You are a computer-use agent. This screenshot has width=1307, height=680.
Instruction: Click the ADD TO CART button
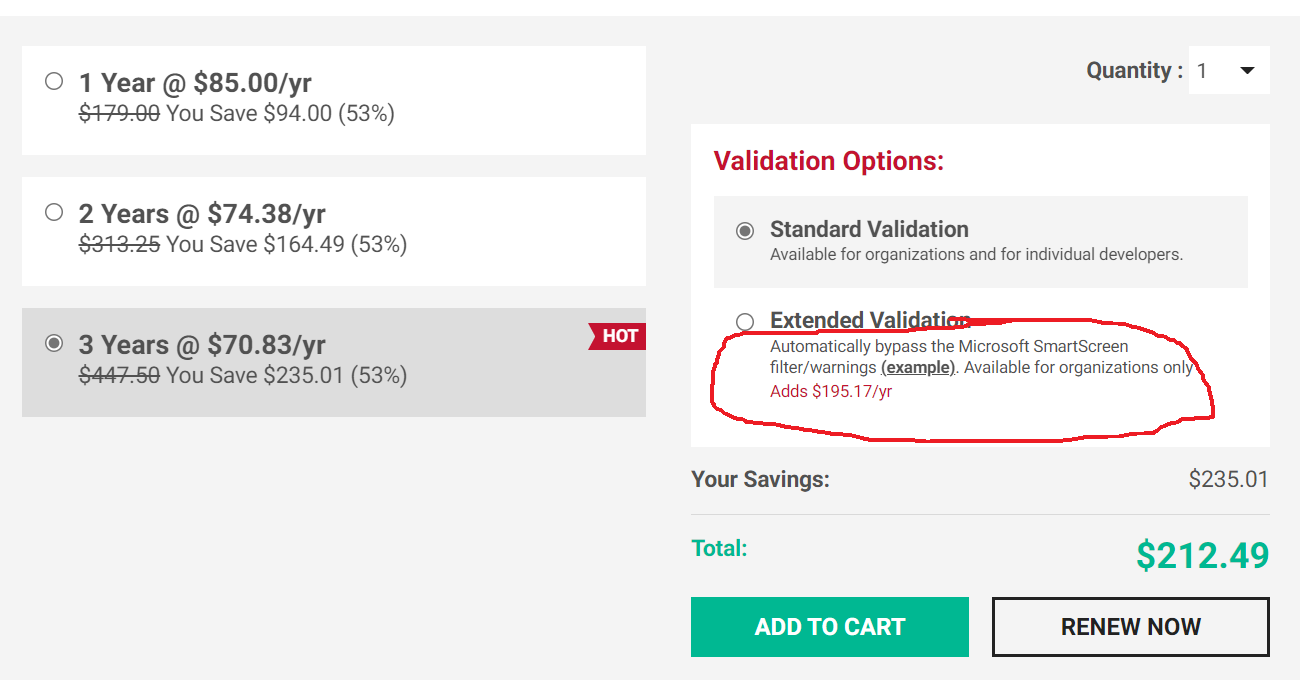tap(829, 627)
